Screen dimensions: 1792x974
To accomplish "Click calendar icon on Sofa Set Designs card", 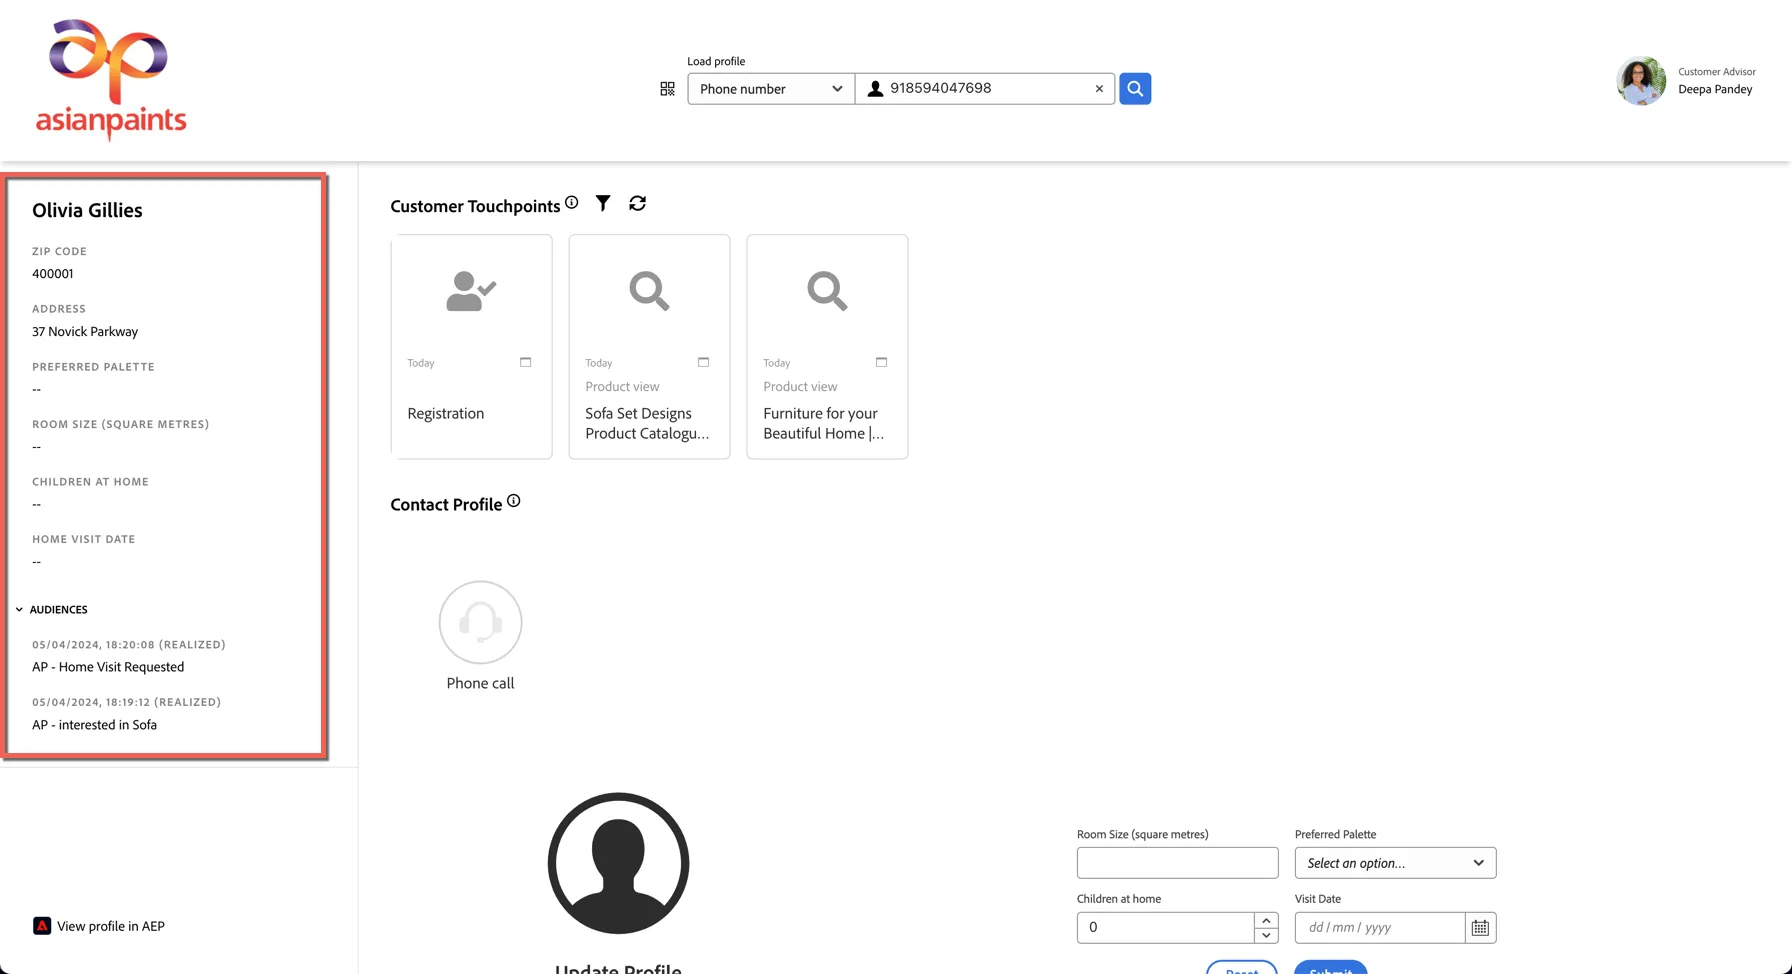I will [703, 362].
